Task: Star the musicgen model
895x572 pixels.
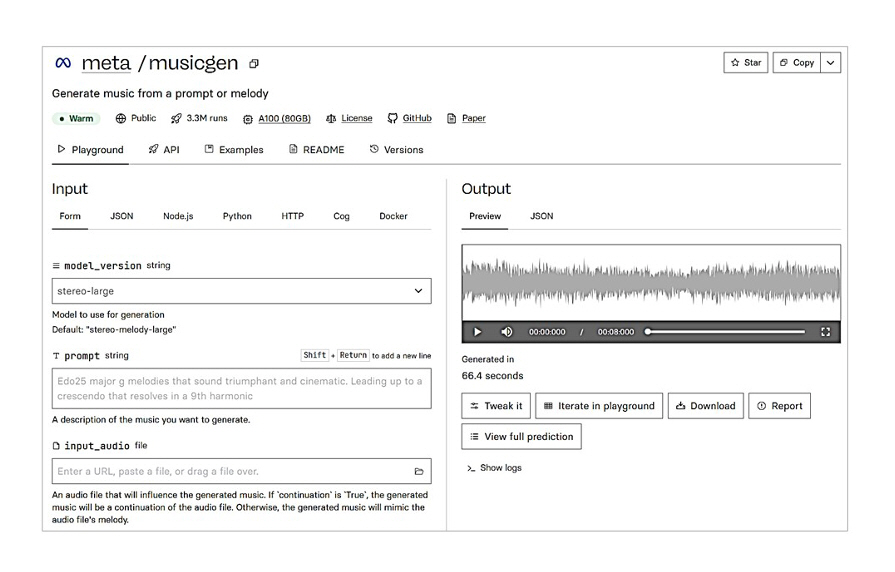Action: pyautogui.click(x=745, y=63)
